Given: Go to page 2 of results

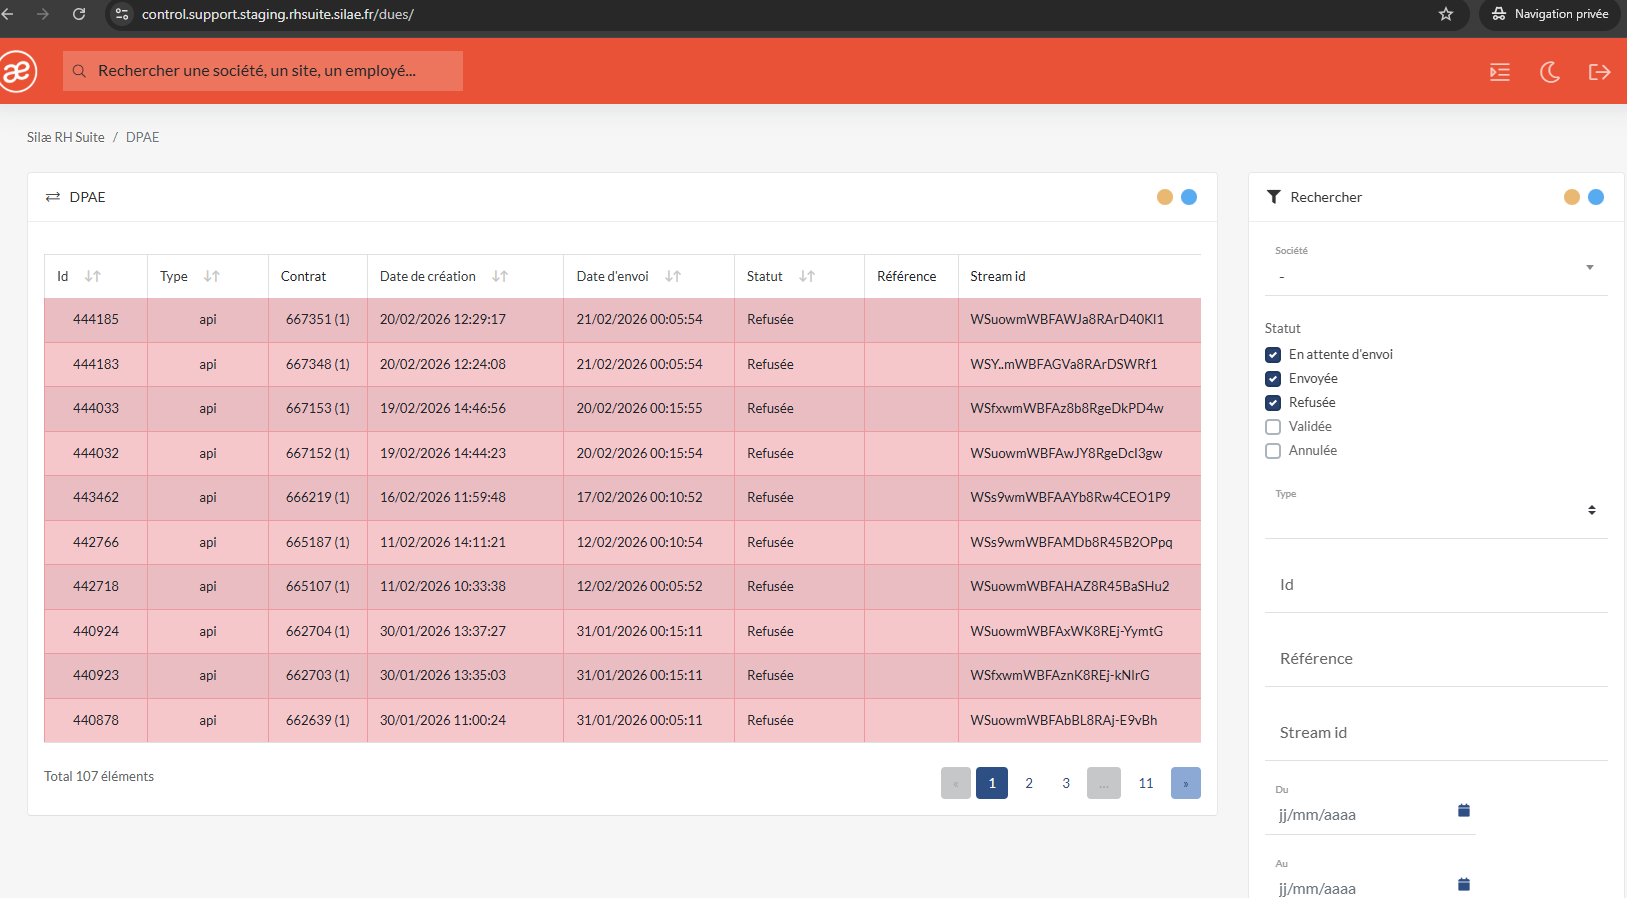Looking at the screenshot, I should coord(1029,783).
